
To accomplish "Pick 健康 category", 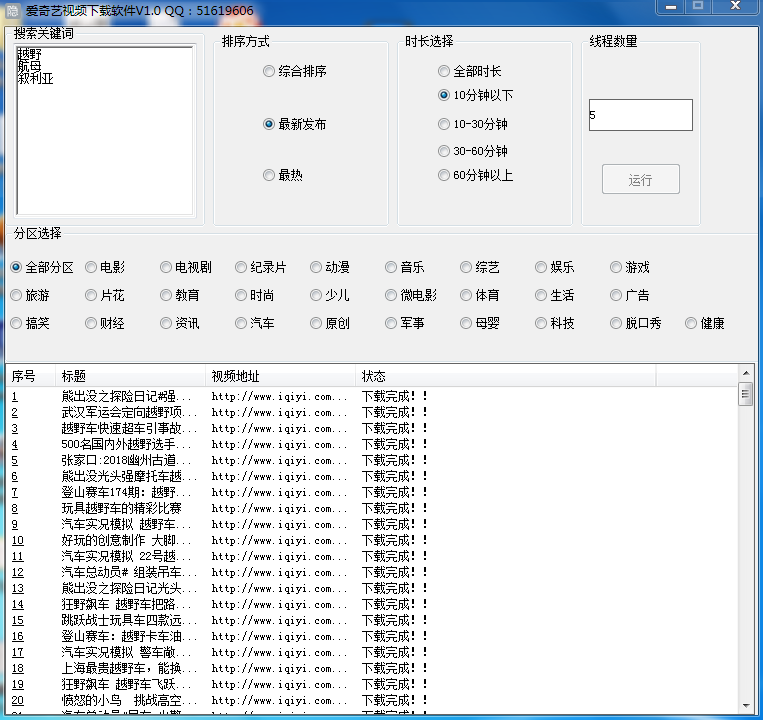I will click(x=705, y=323).
